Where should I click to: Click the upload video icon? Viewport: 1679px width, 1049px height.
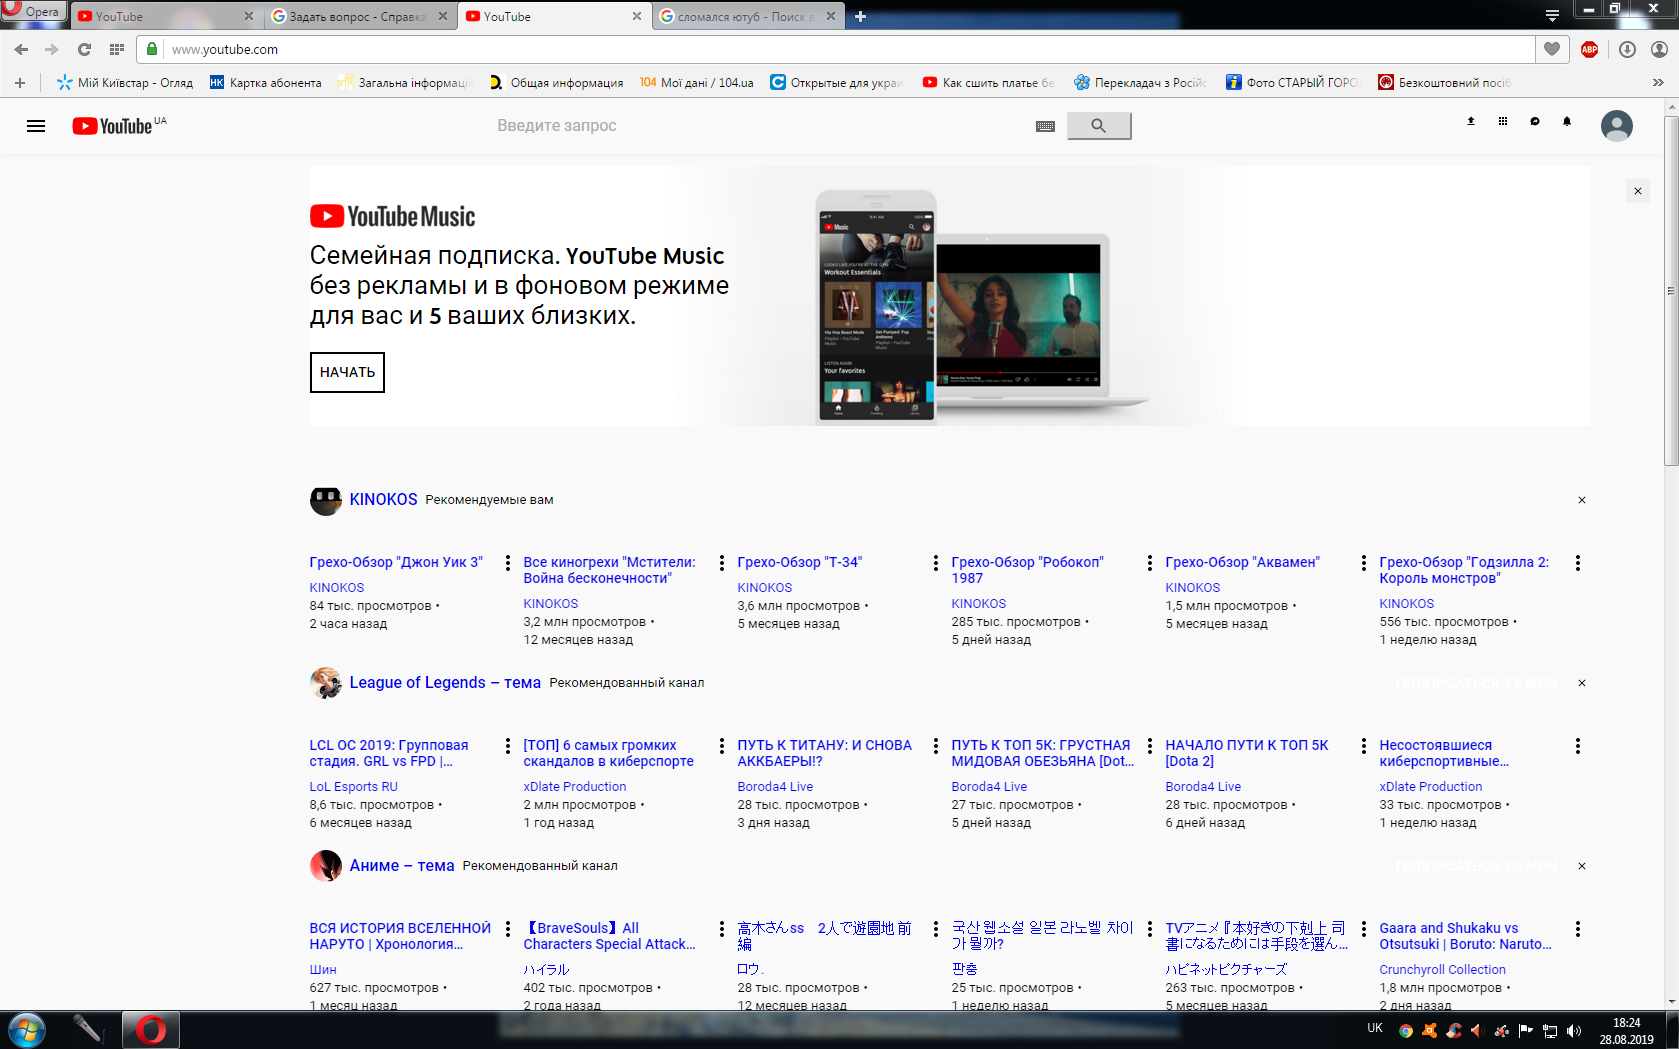(x=1471, y=121)
